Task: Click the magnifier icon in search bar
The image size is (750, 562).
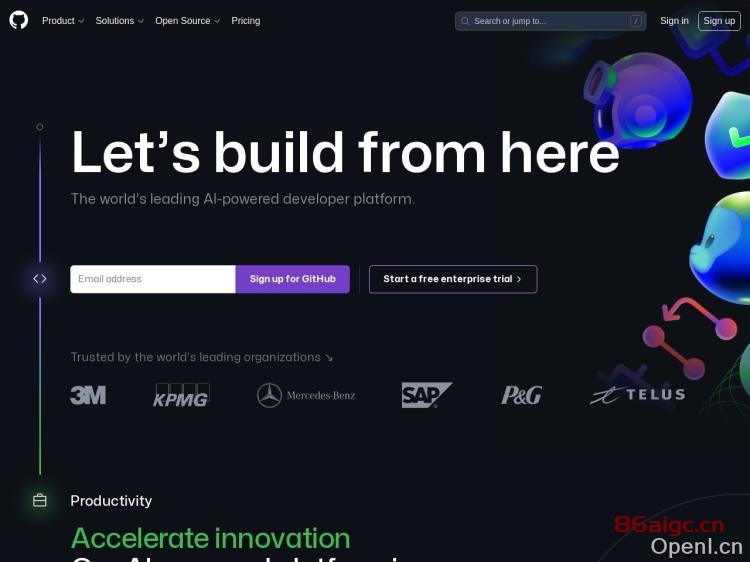Action: tap(465, 21)
